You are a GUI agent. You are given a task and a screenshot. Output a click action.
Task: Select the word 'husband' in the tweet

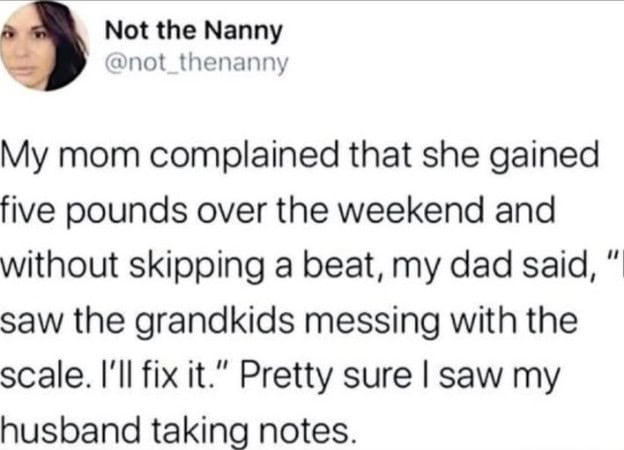click(70, 431)
